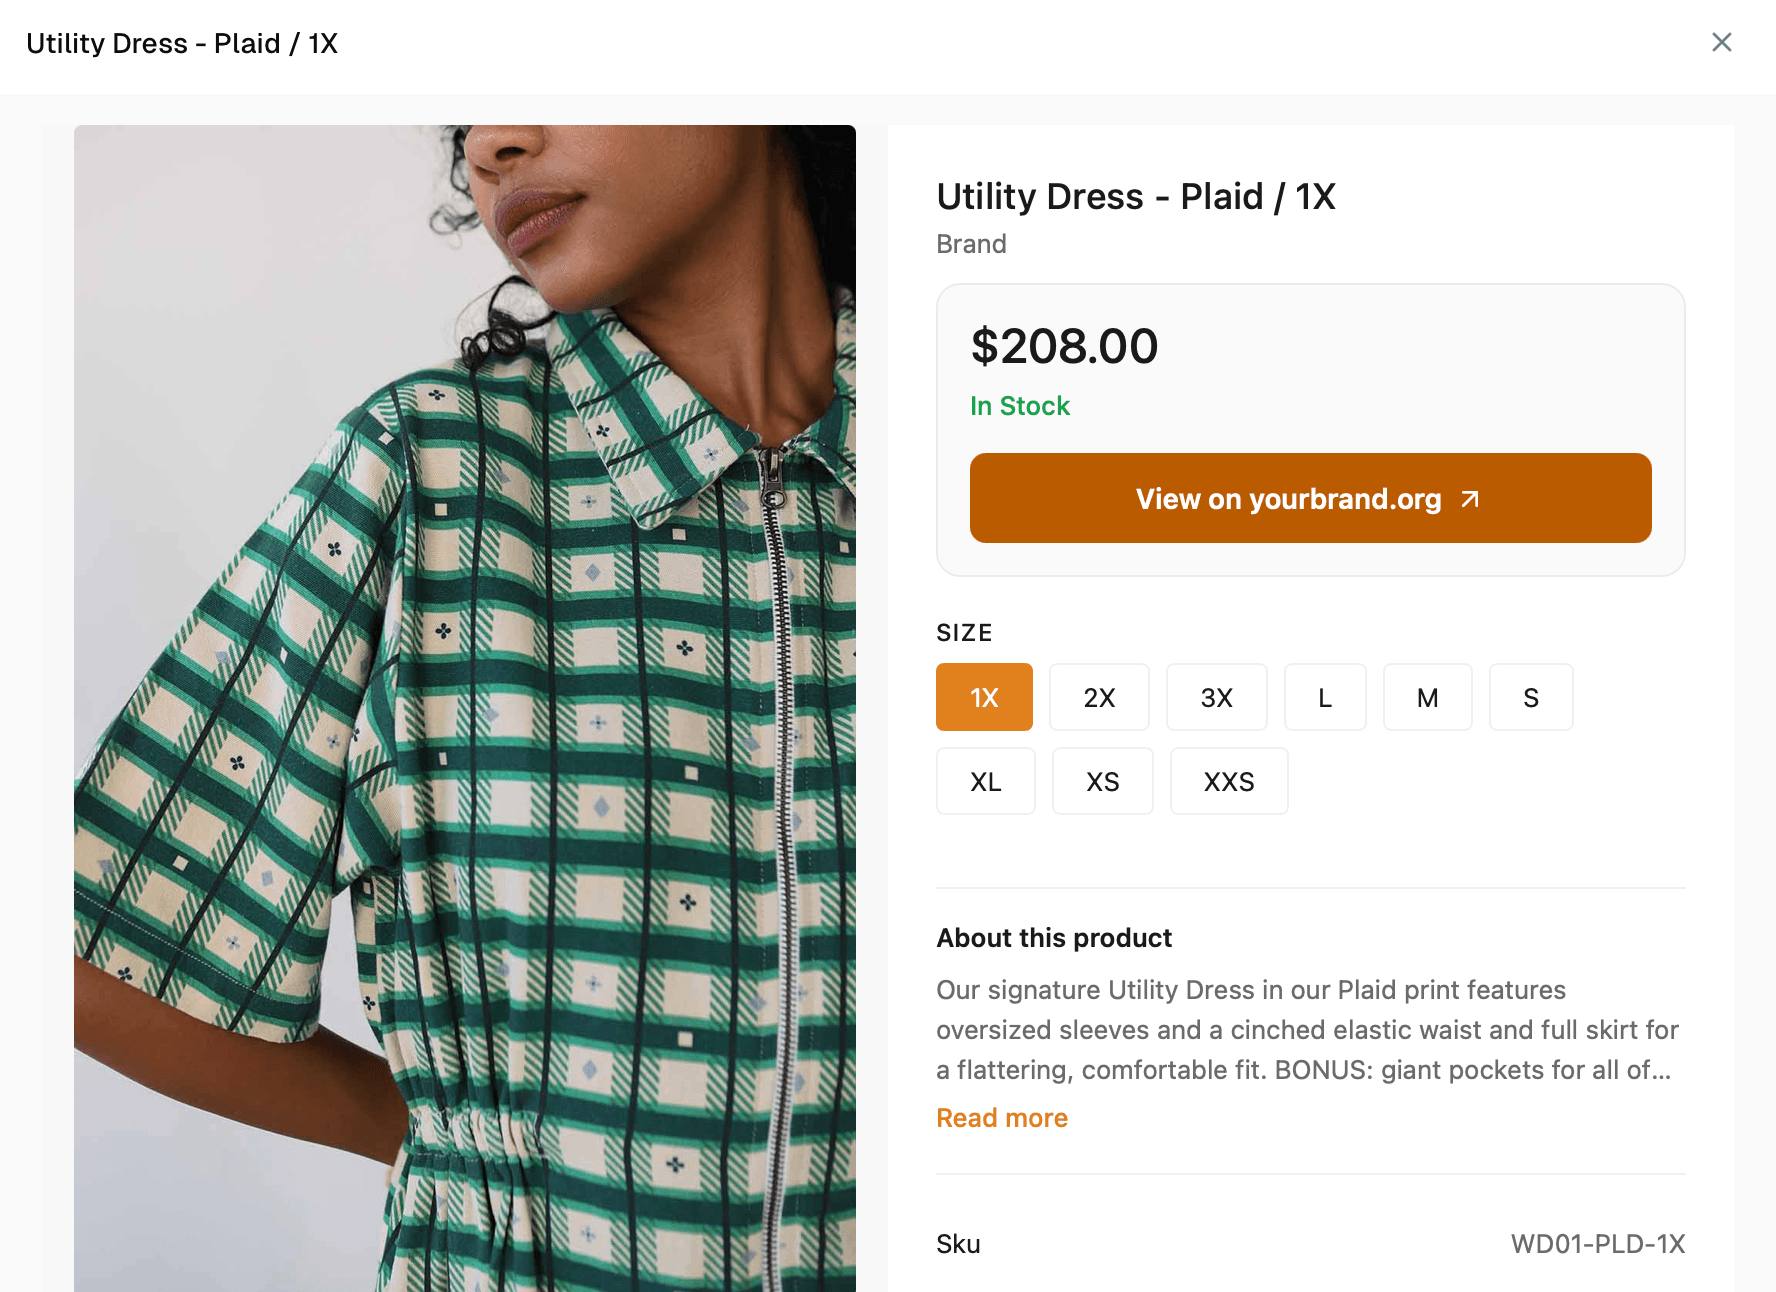1776x1292 pixels.
Task: Click the Brand name link
Action: [971, 244]
